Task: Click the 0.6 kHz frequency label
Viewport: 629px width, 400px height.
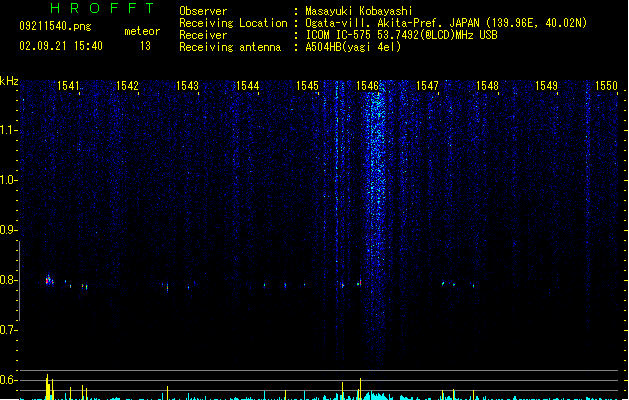Action: pyautogui.click(x=8, y=380)
